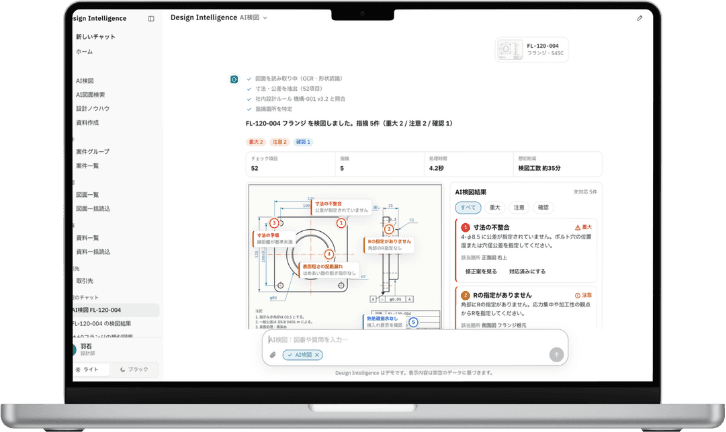726x432 pixels.
Task: Select chat AI検図 FL-120-004 in history
Action: 116,310
